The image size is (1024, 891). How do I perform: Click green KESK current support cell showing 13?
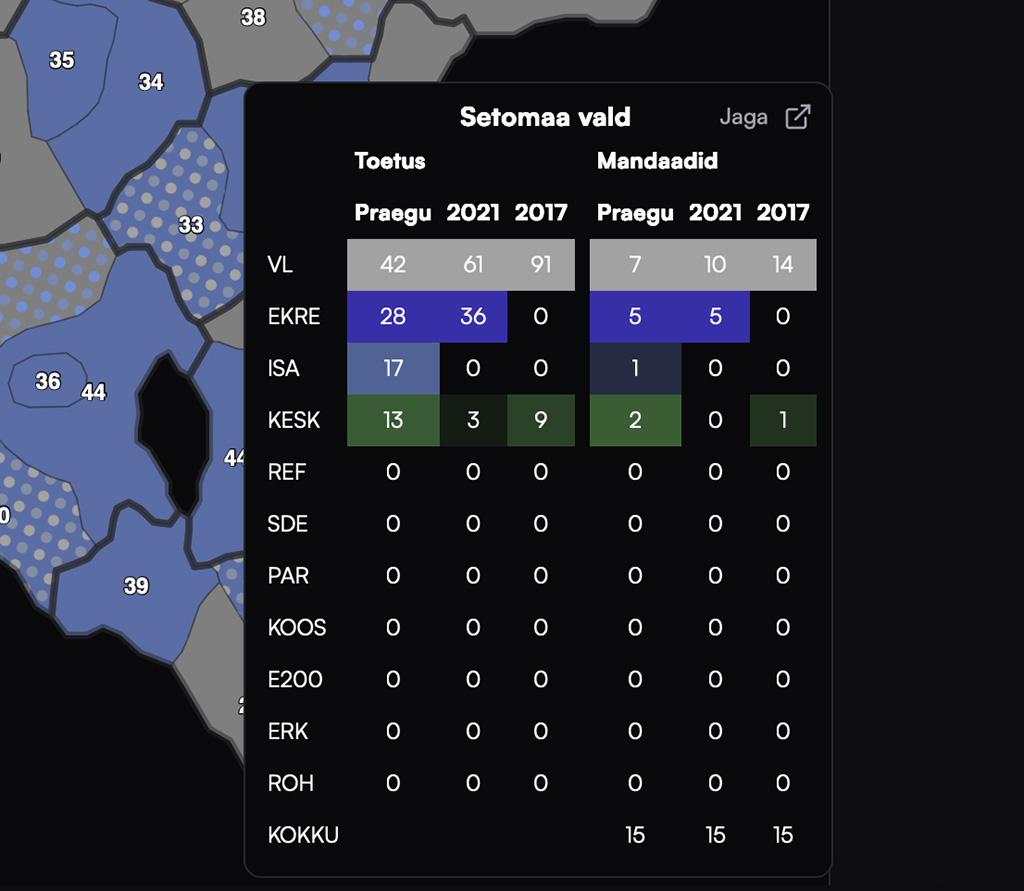click(x=393, y=421)
